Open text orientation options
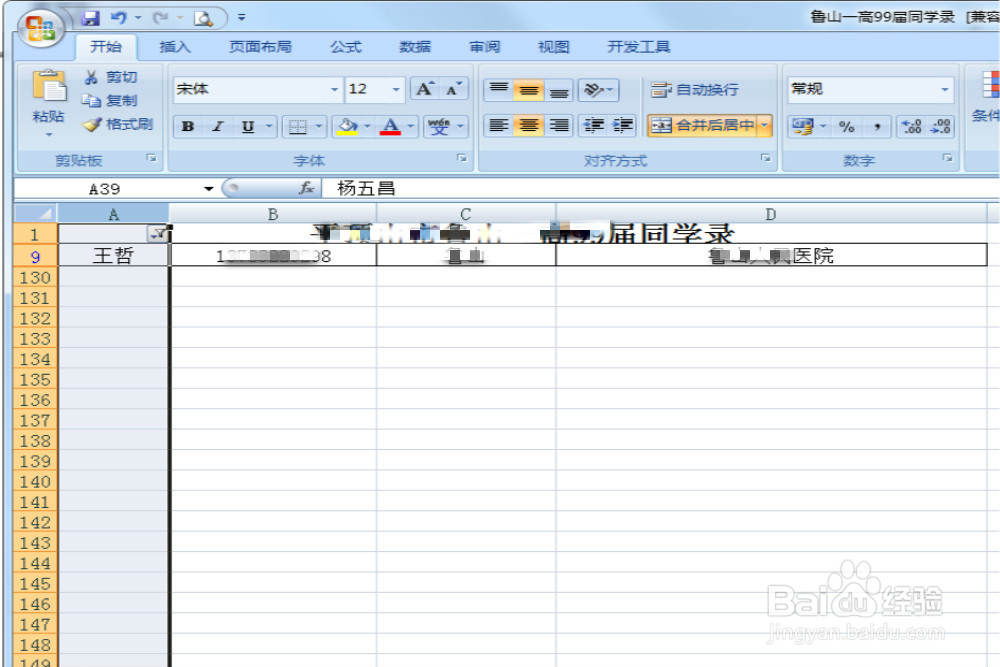Viewport: 1000px width, 667px height. tap(598, 89)
